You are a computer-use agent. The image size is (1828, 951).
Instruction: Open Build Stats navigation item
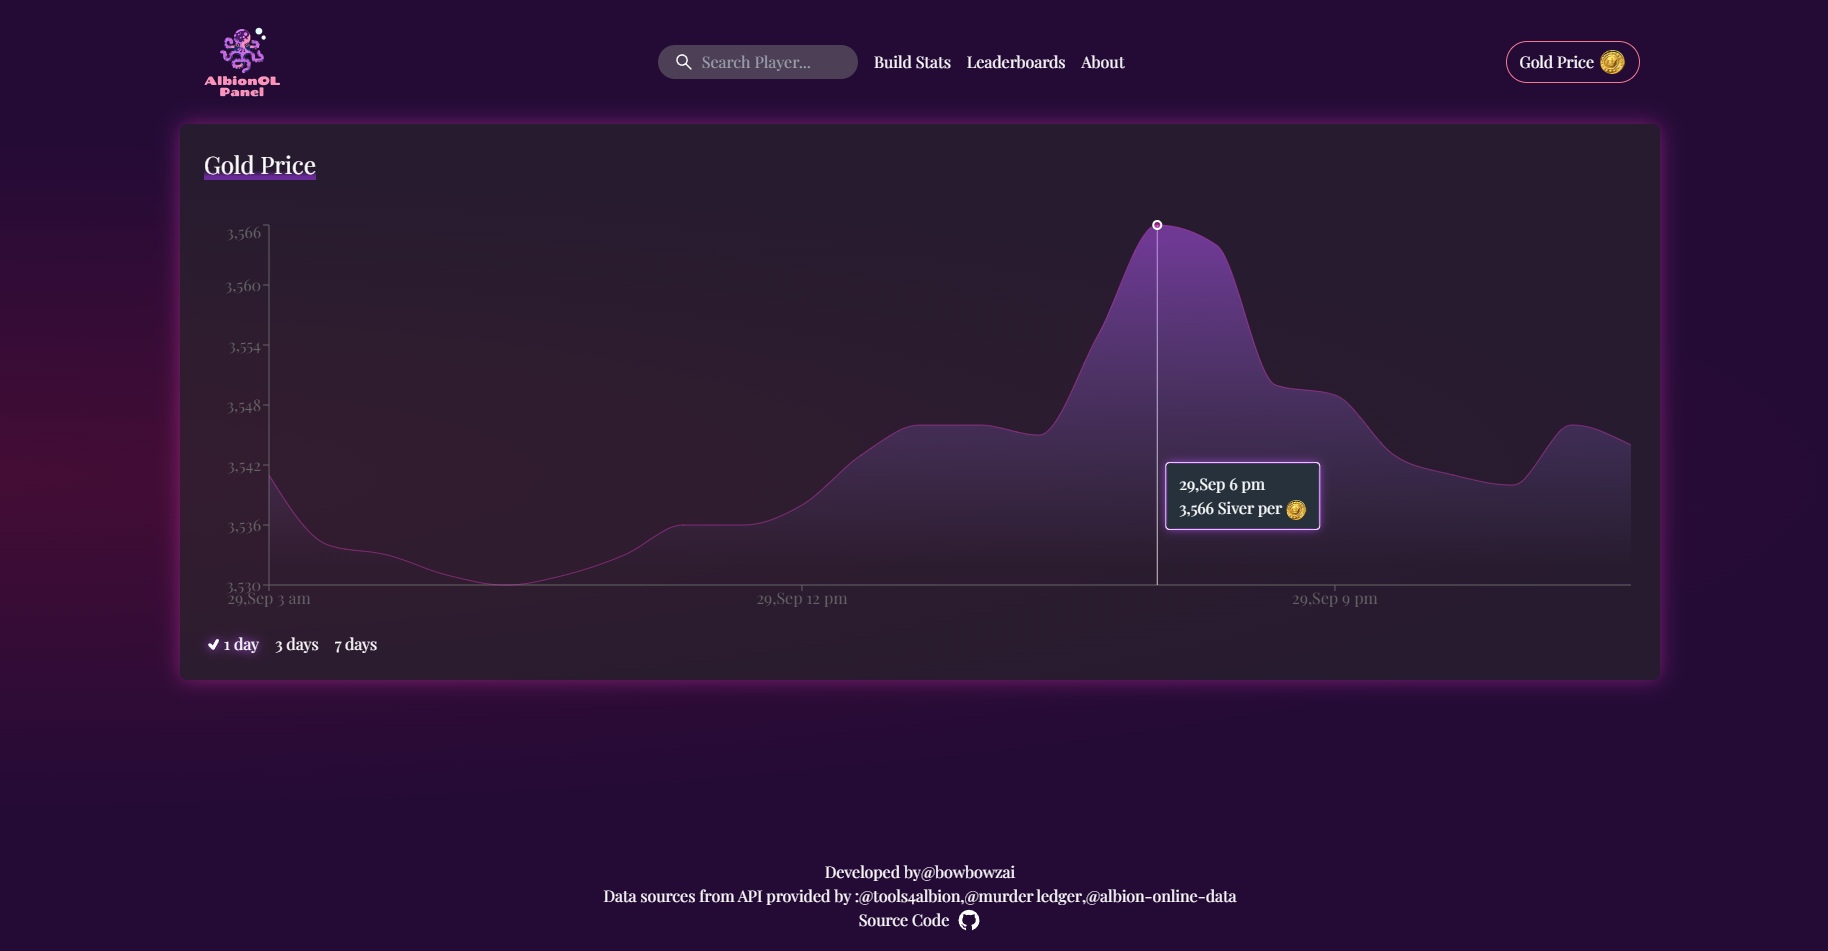912,61
